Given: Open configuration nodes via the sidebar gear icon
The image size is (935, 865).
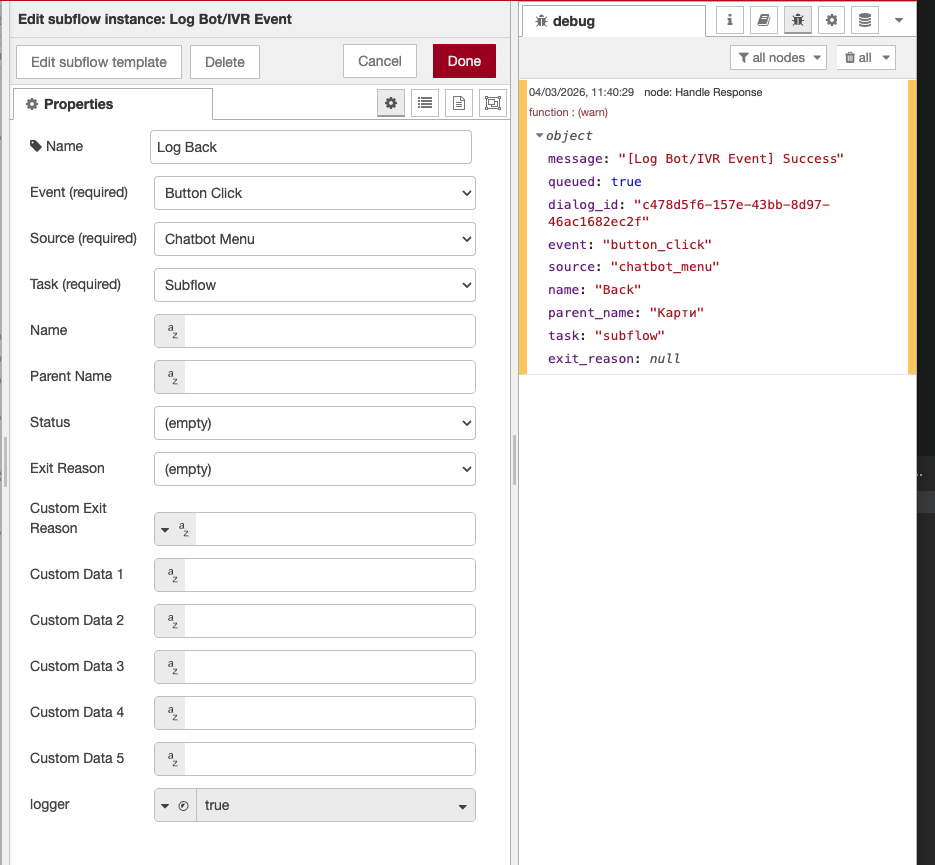Looking at the screenshot, I should click(831, 20).
